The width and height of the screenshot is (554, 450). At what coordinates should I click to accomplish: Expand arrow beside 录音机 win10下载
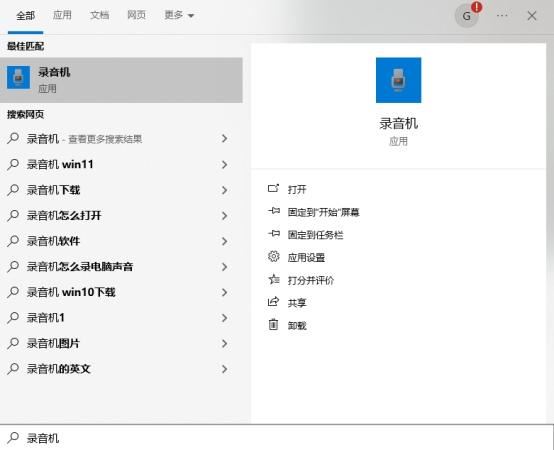tap(224, 292)
